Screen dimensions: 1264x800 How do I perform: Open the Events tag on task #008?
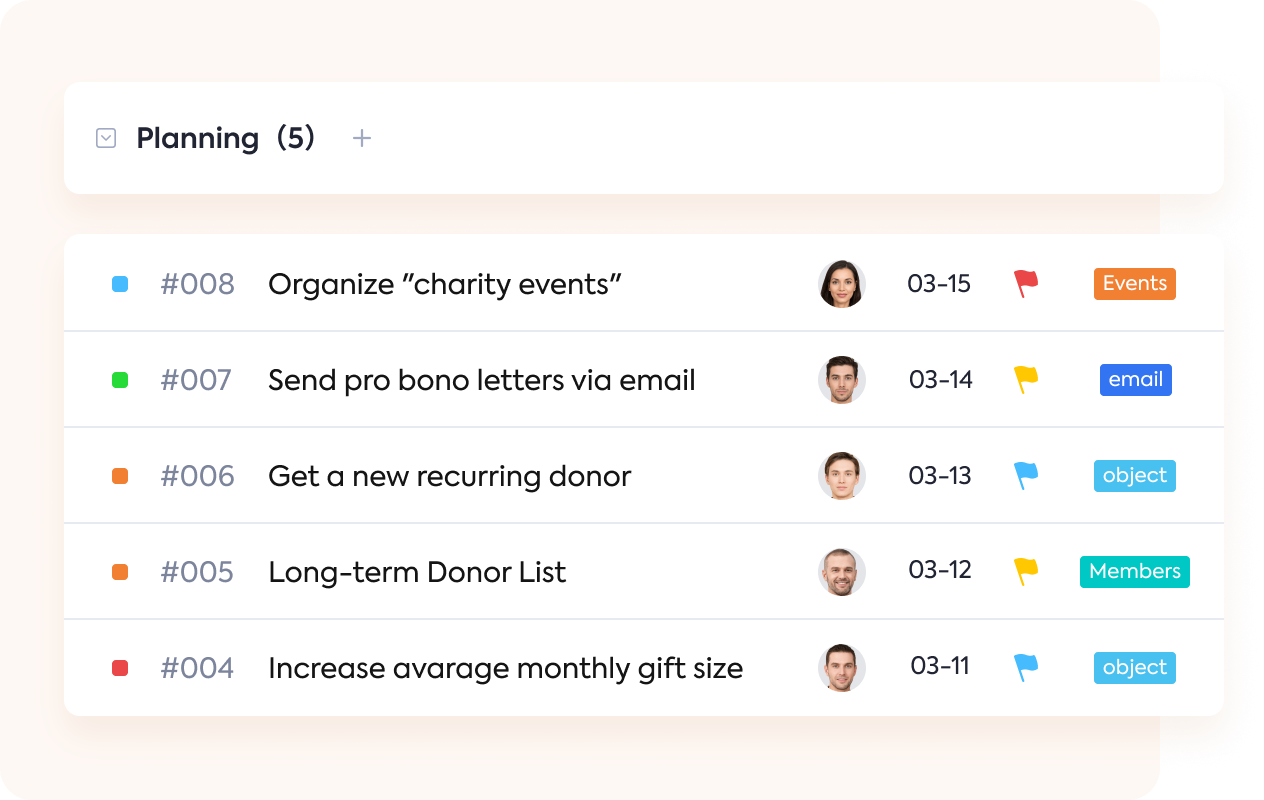[x=1135, y=284]
